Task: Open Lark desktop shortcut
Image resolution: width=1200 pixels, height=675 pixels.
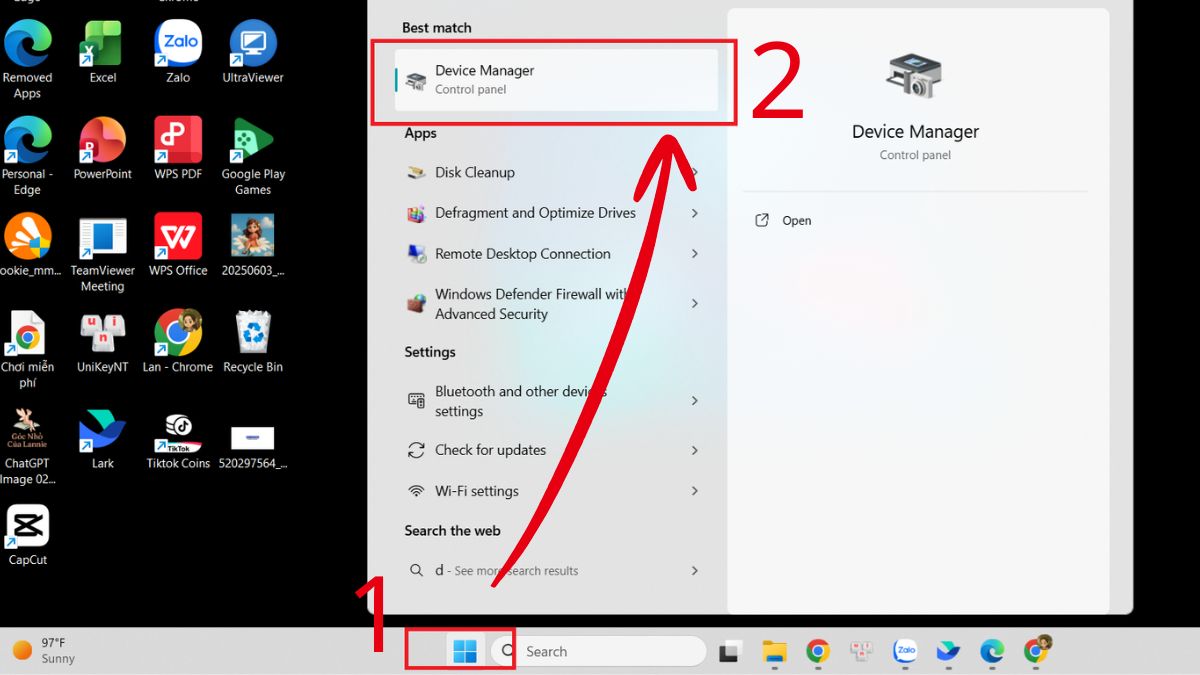Action: 102,438
